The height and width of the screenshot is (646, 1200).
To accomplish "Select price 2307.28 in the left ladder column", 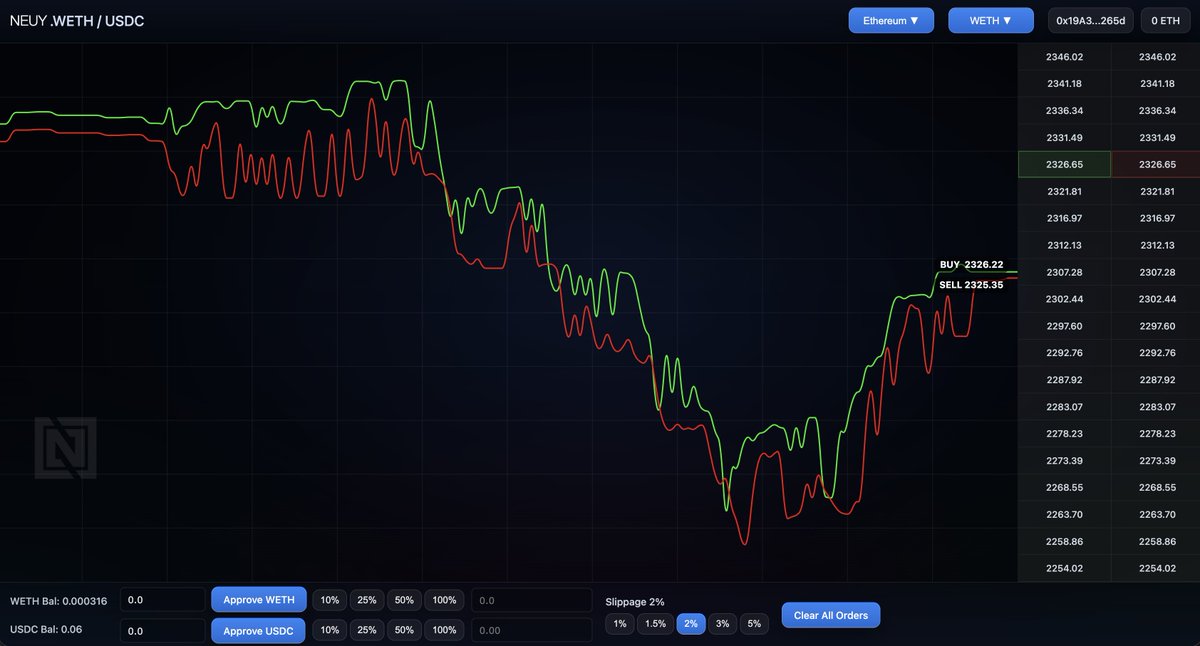I will coord(1064,272).
